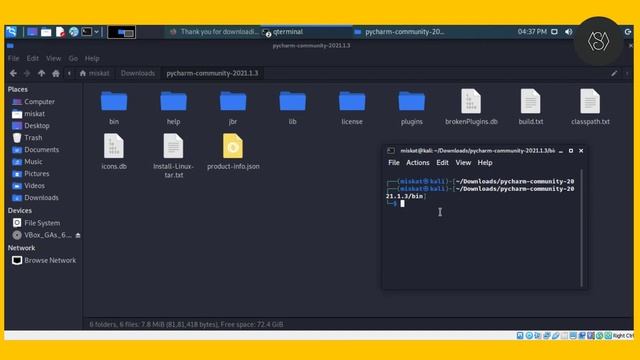This screenshot has height=360, width=640.
Task: Open the terminal window Actions menu
Action: pyautogui.click(x=418, y=162)
